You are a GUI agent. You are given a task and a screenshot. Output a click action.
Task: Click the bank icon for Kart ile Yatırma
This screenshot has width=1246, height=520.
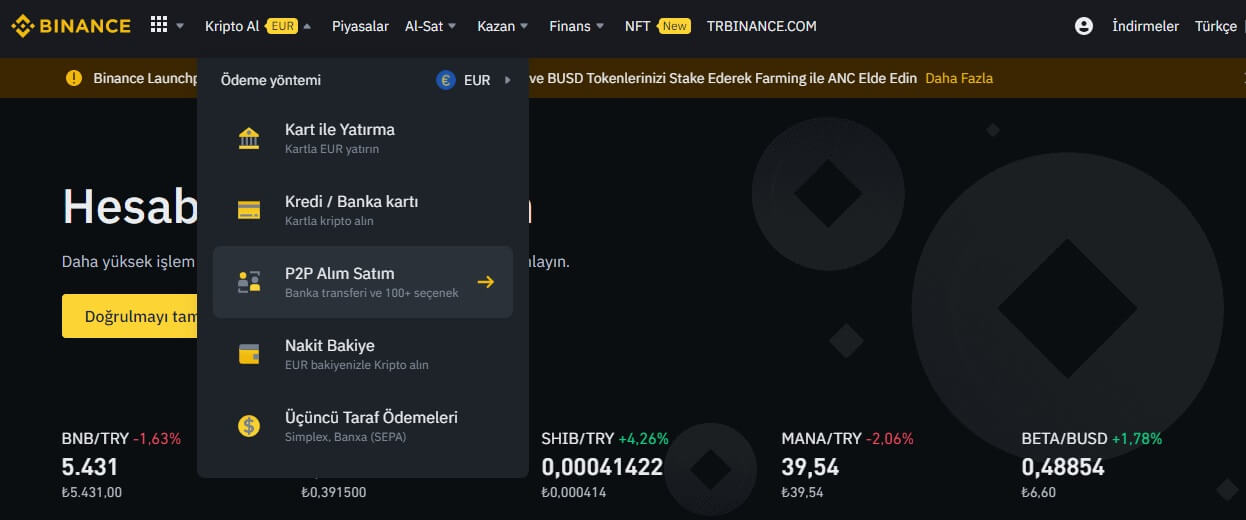pos(249,138)
